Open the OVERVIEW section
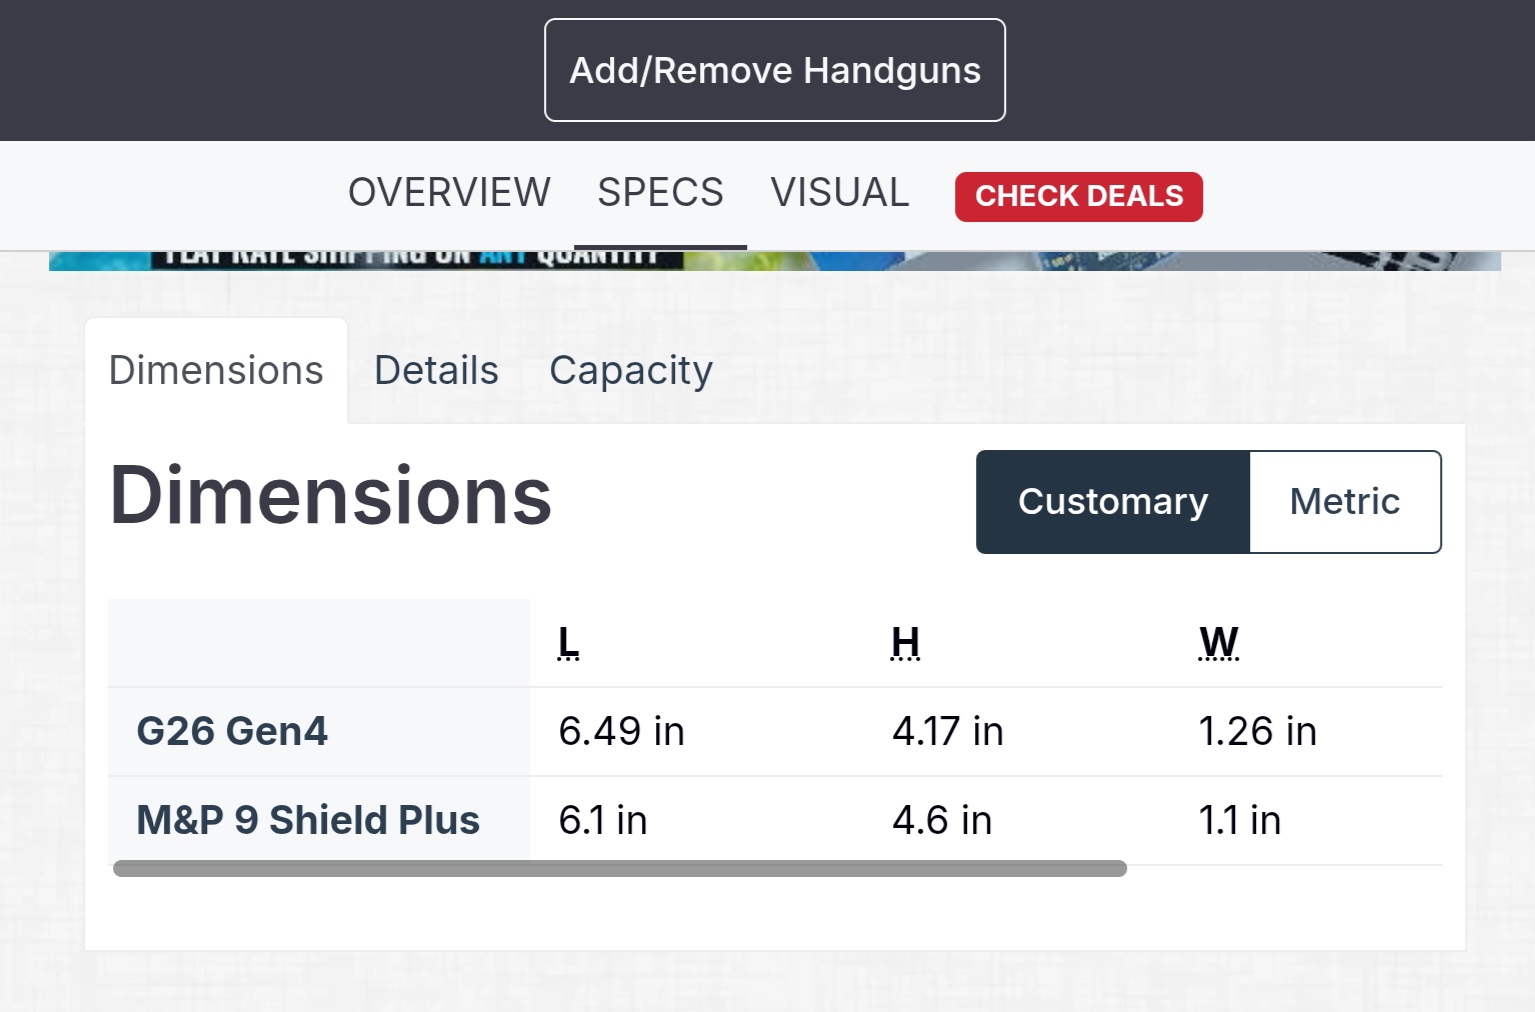 click(x=449, y=192)
